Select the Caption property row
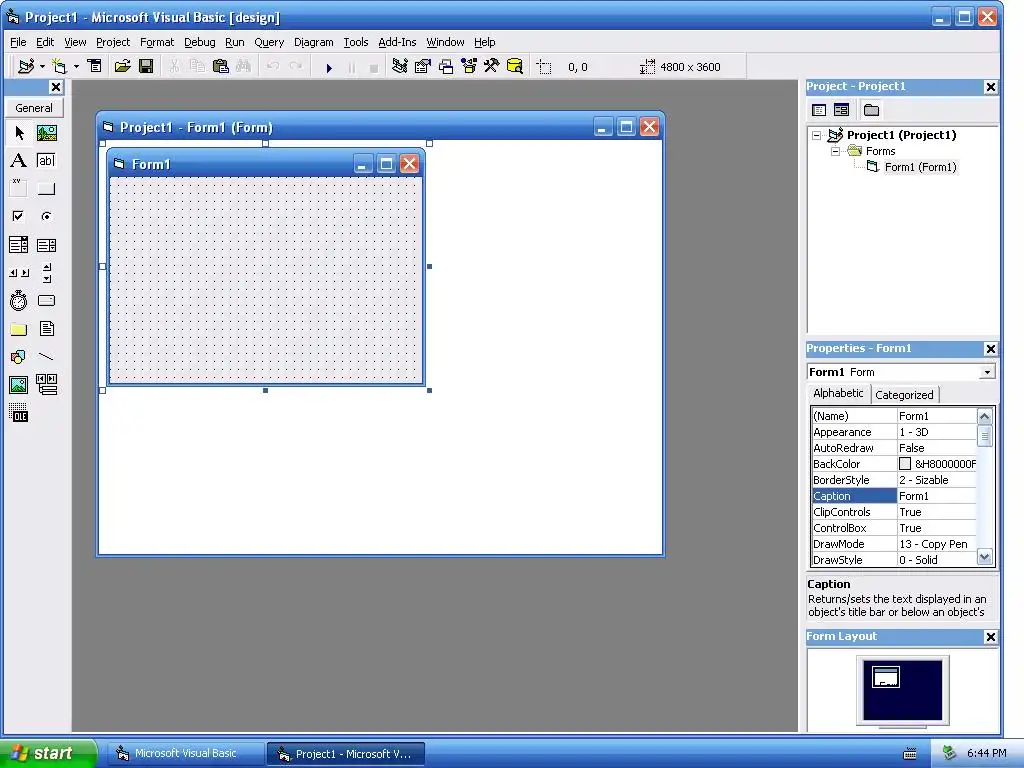Image resolution: width=1024 pixels, height=768 pixels. point(894,496)
